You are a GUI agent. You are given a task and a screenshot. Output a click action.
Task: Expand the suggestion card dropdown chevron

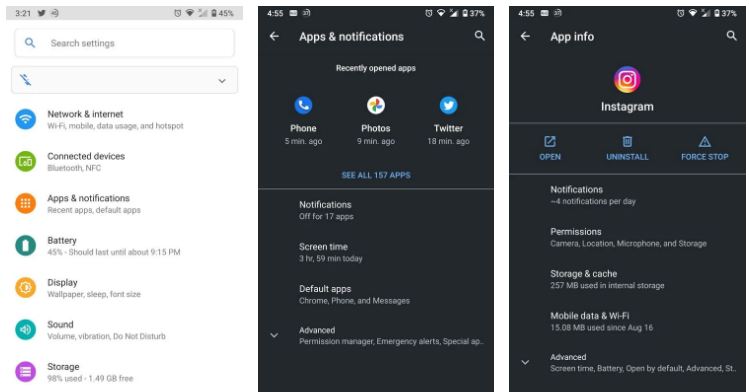(x=222, y=81)
